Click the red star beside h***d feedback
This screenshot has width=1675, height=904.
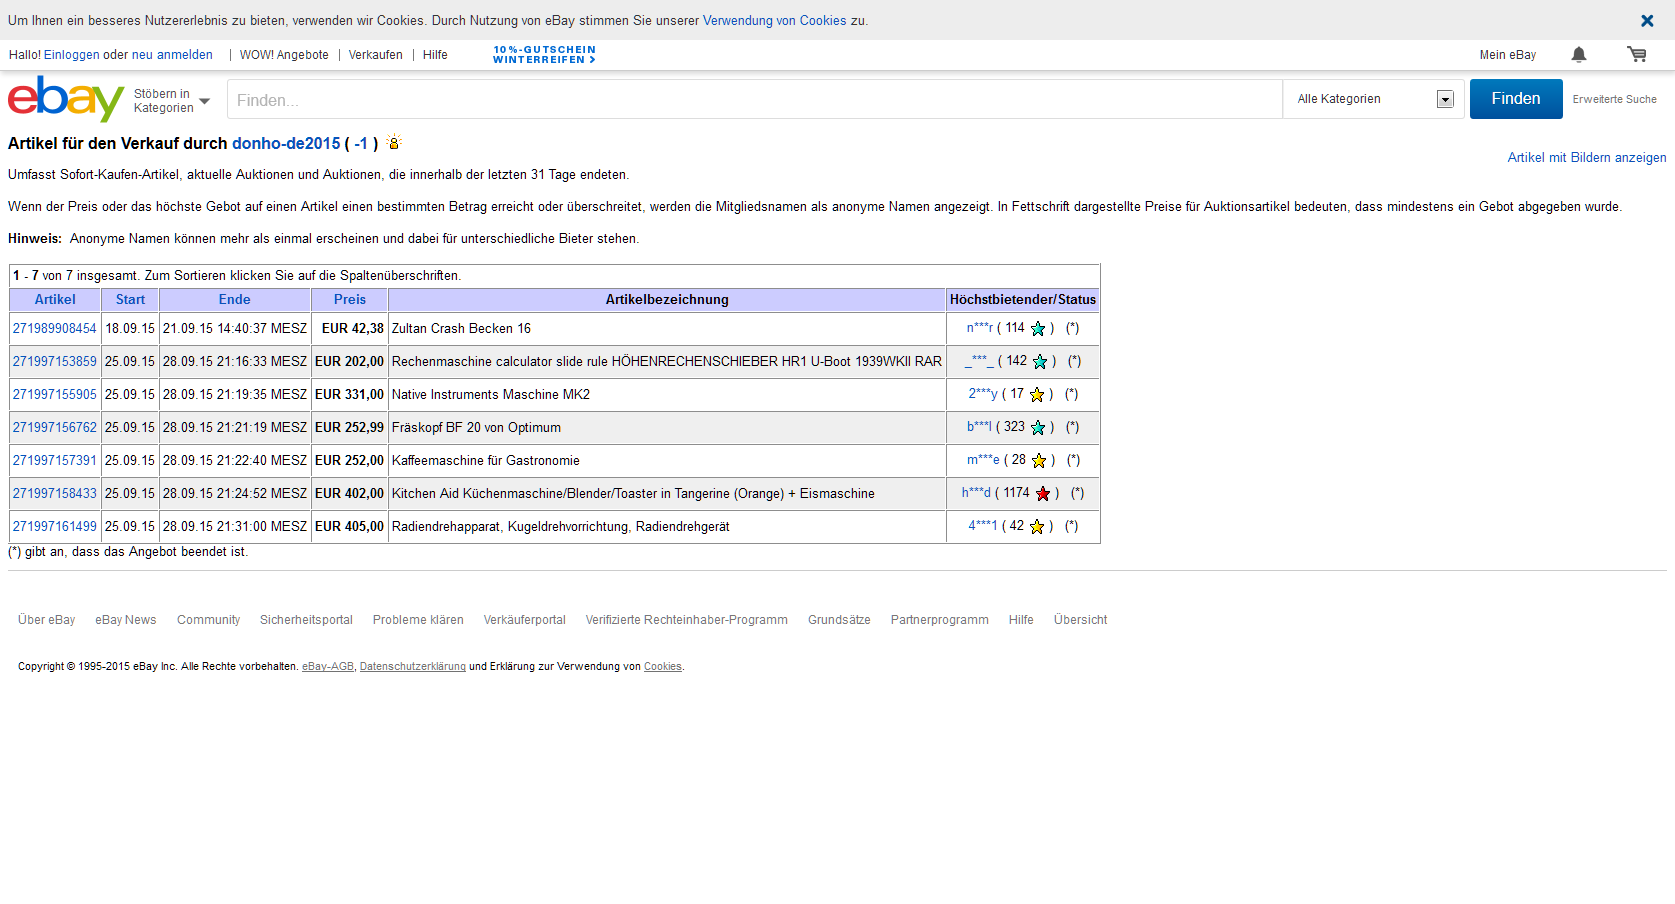coord(1043,494)
